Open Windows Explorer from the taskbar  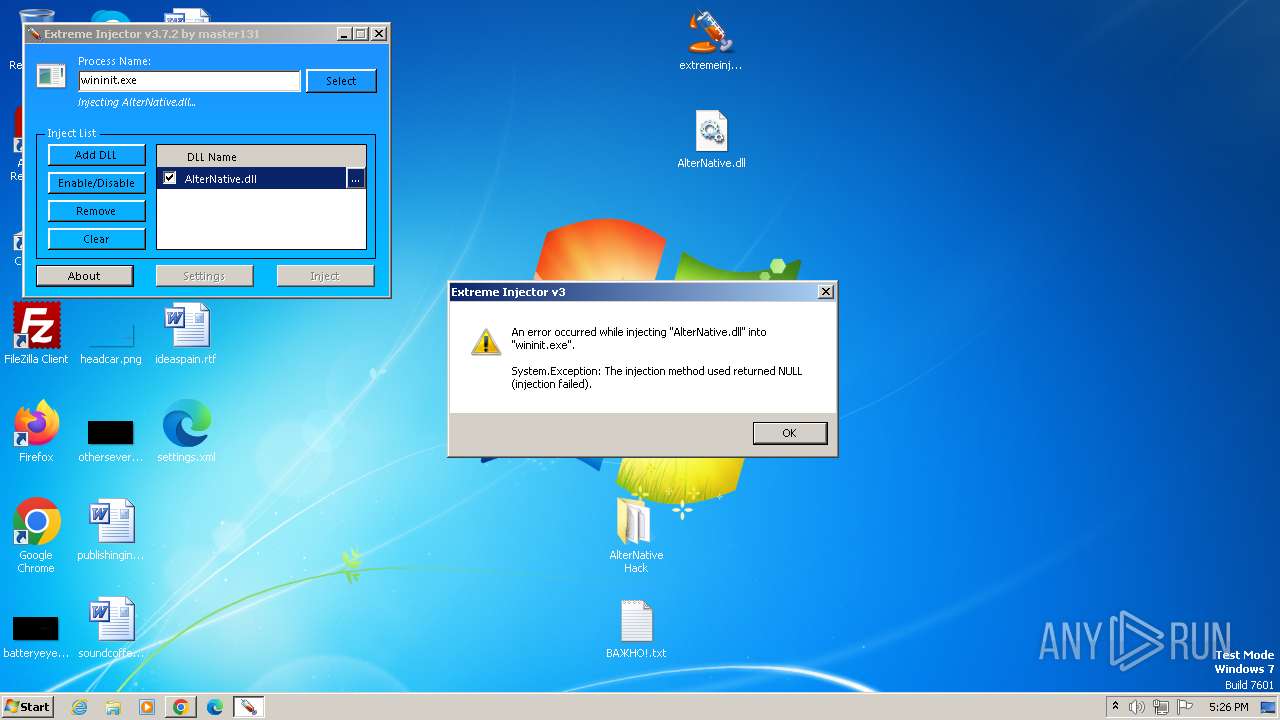pyautogui.click(x=113, y=707)
